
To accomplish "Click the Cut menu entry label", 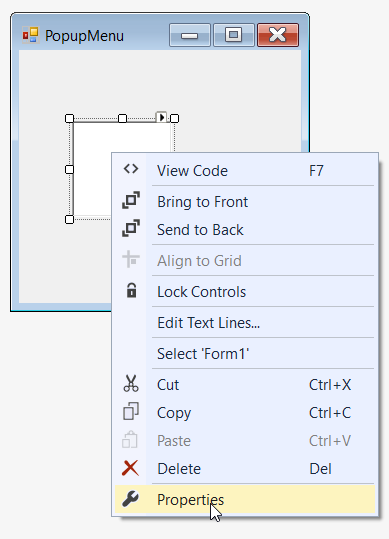I will [x=168, y=385].
